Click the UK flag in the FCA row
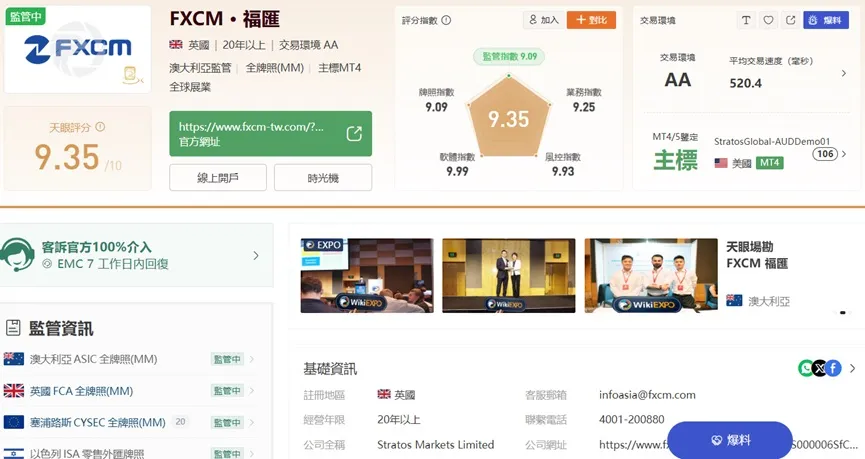The image size is (865, 459). pyautogui.click(x=14, y=391)
